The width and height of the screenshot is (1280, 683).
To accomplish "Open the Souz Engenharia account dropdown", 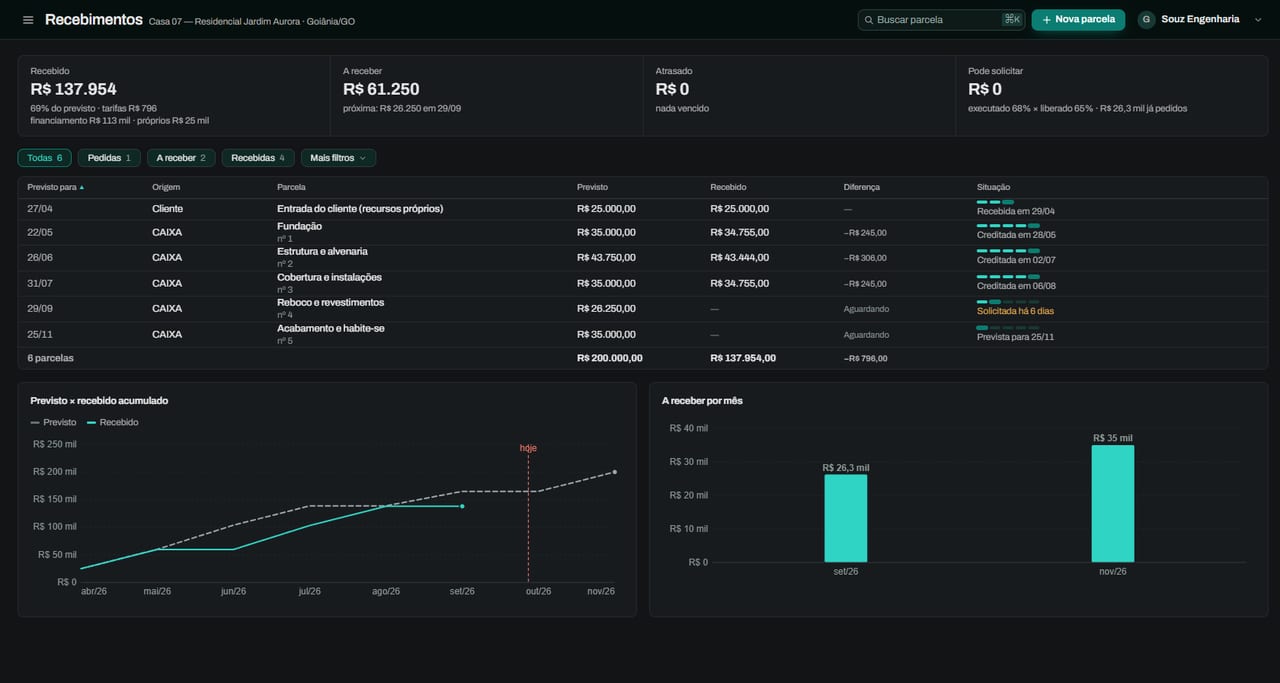I will tap(1200, 20).
